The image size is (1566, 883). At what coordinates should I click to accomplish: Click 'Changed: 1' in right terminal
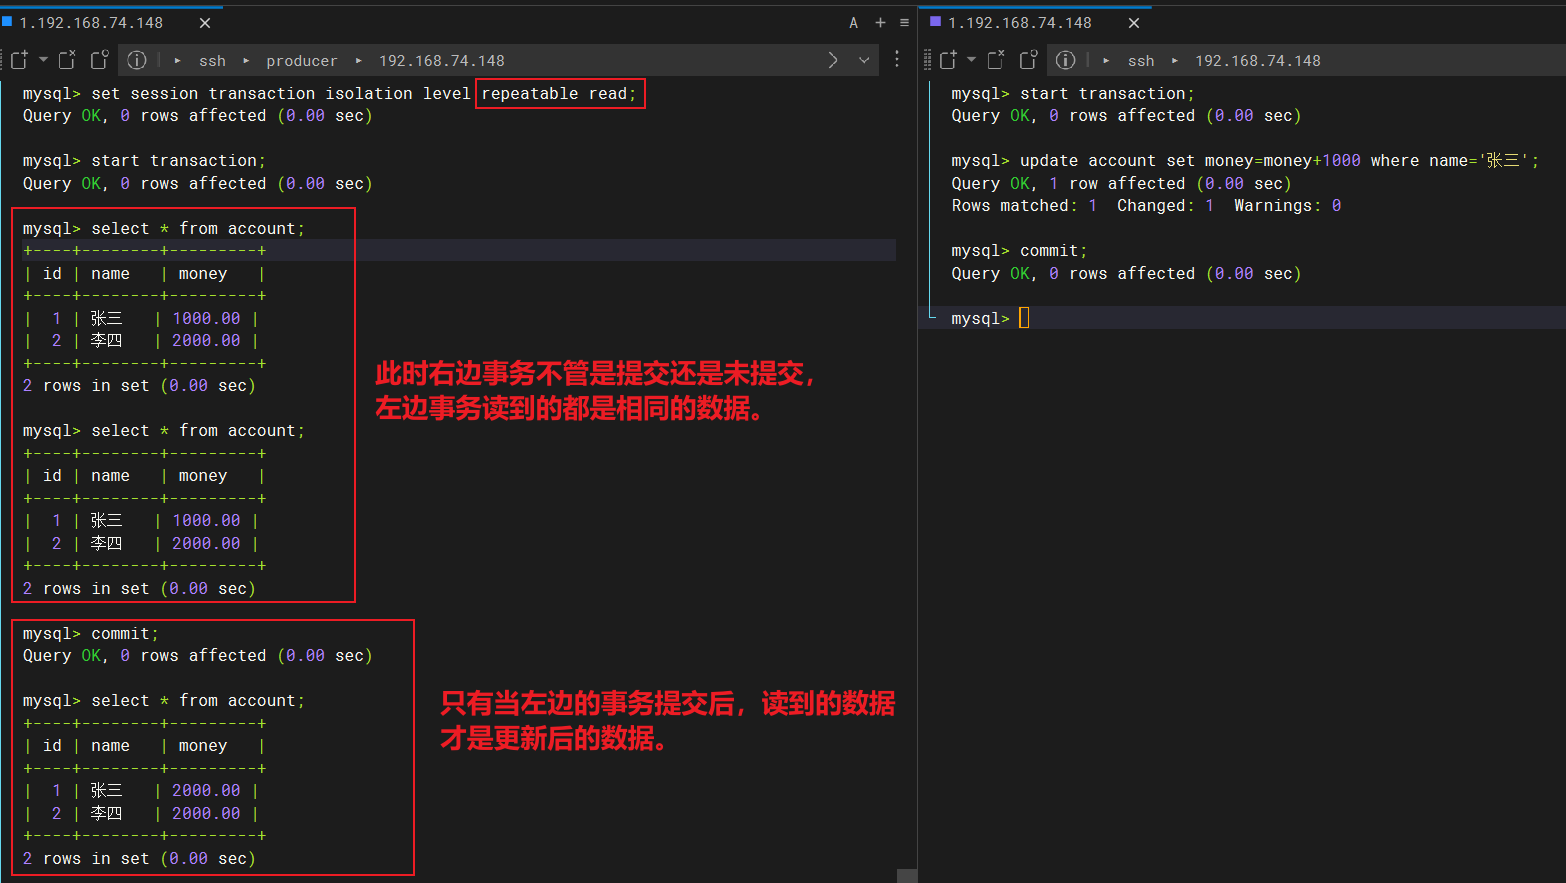(x=1166, y=206)
